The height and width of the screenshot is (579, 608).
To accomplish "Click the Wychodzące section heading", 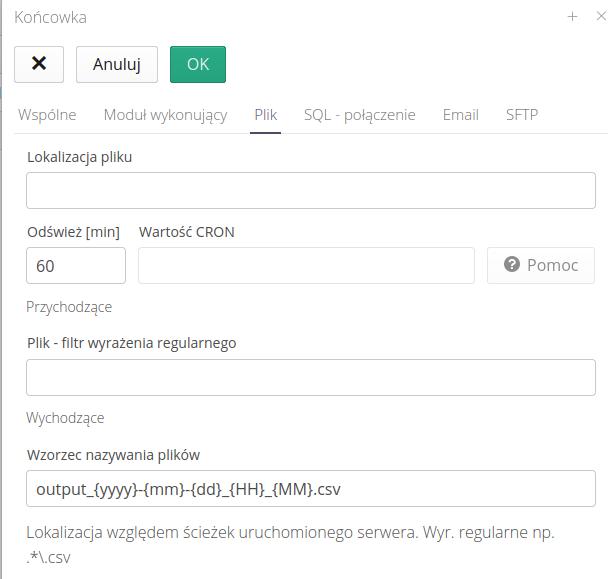I will (65, 418).
